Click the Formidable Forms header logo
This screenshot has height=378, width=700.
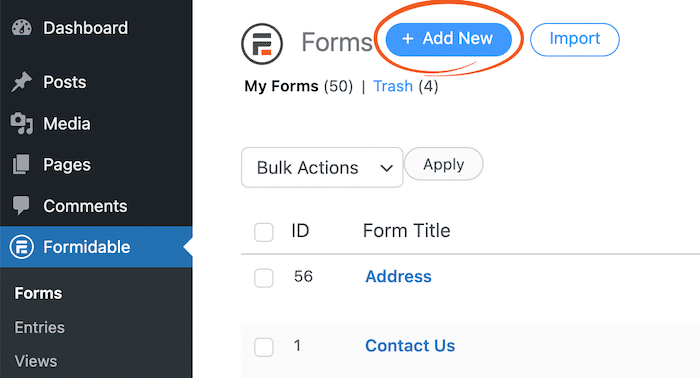pos(262,44)
